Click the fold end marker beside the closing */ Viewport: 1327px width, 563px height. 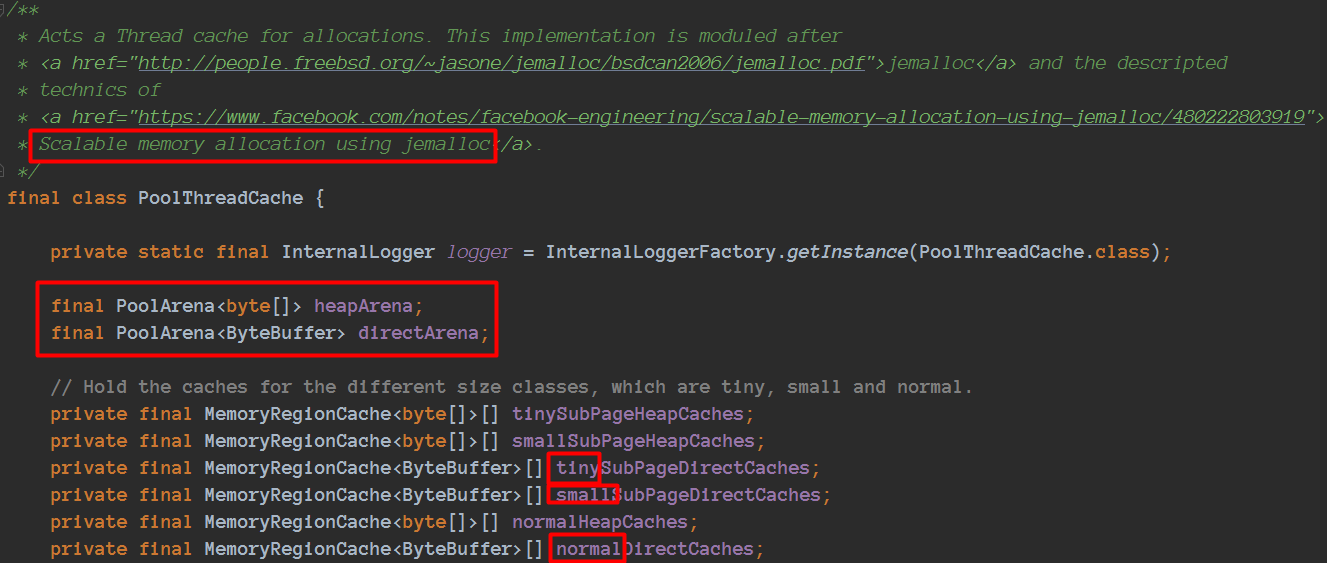point(4,171)
